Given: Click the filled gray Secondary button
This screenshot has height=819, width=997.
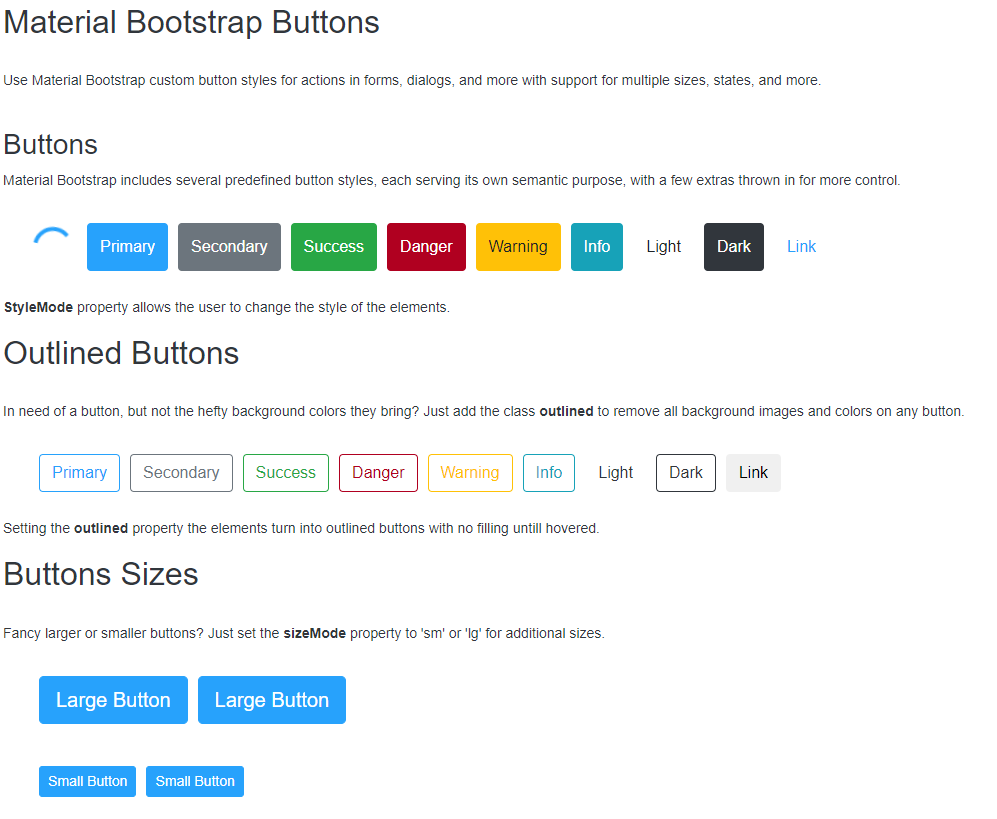Looking at the screenshot, I should 229,247.
